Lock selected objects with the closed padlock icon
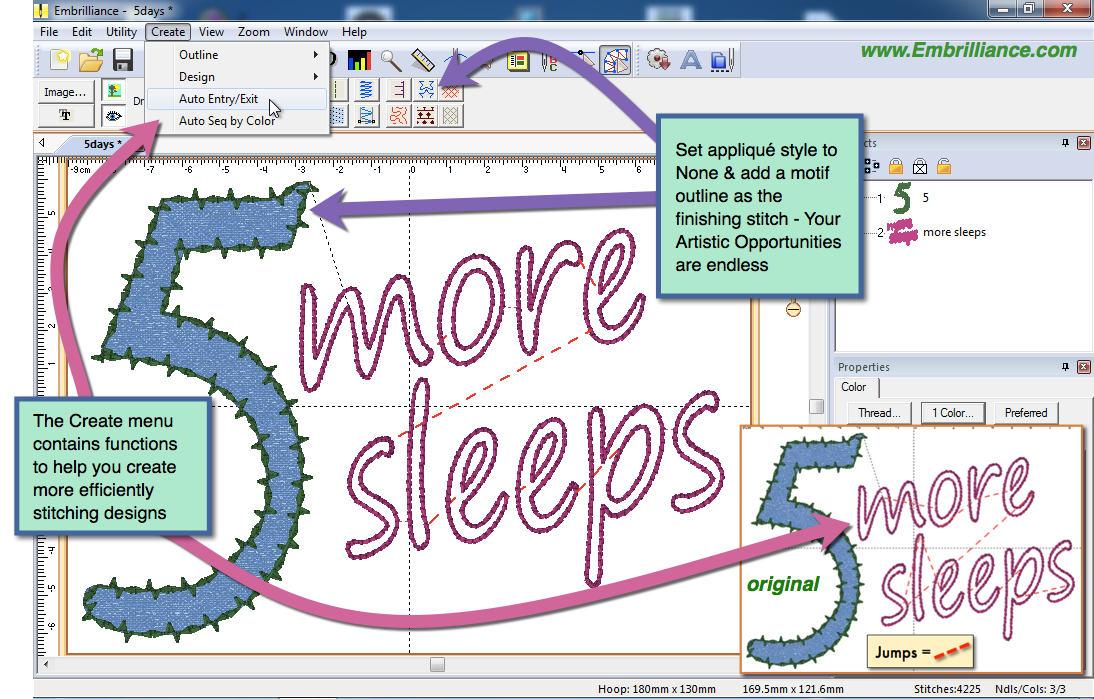 [x=896, y=166]
